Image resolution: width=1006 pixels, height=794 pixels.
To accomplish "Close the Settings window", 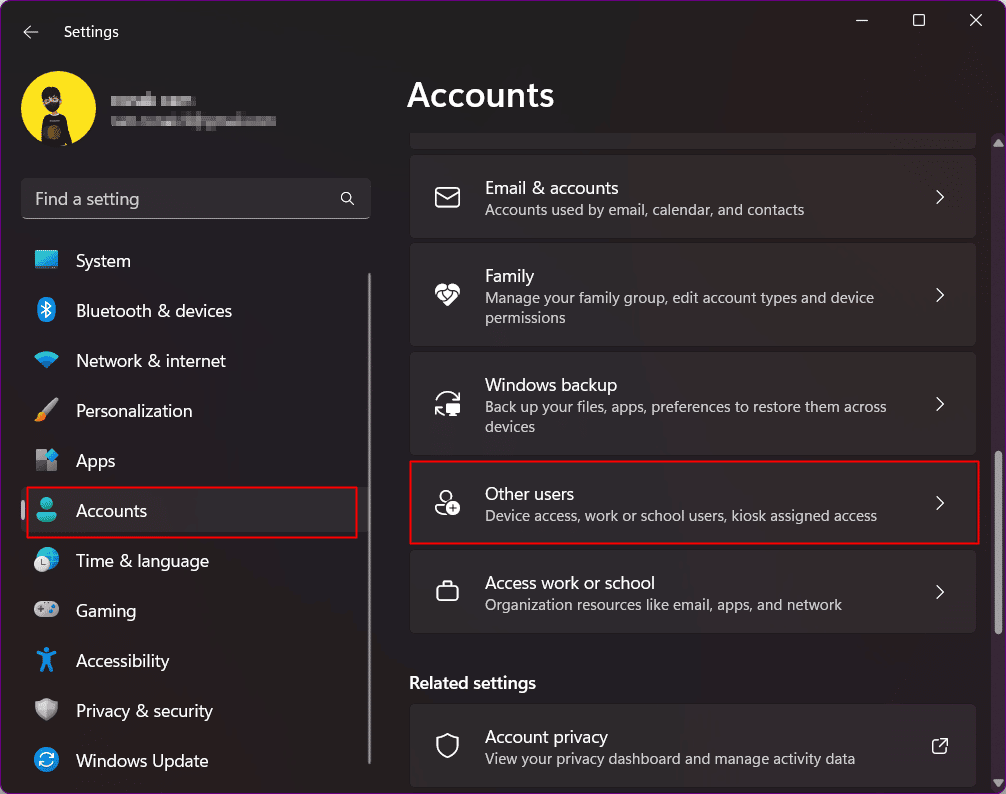I will (x=976, y=21).
